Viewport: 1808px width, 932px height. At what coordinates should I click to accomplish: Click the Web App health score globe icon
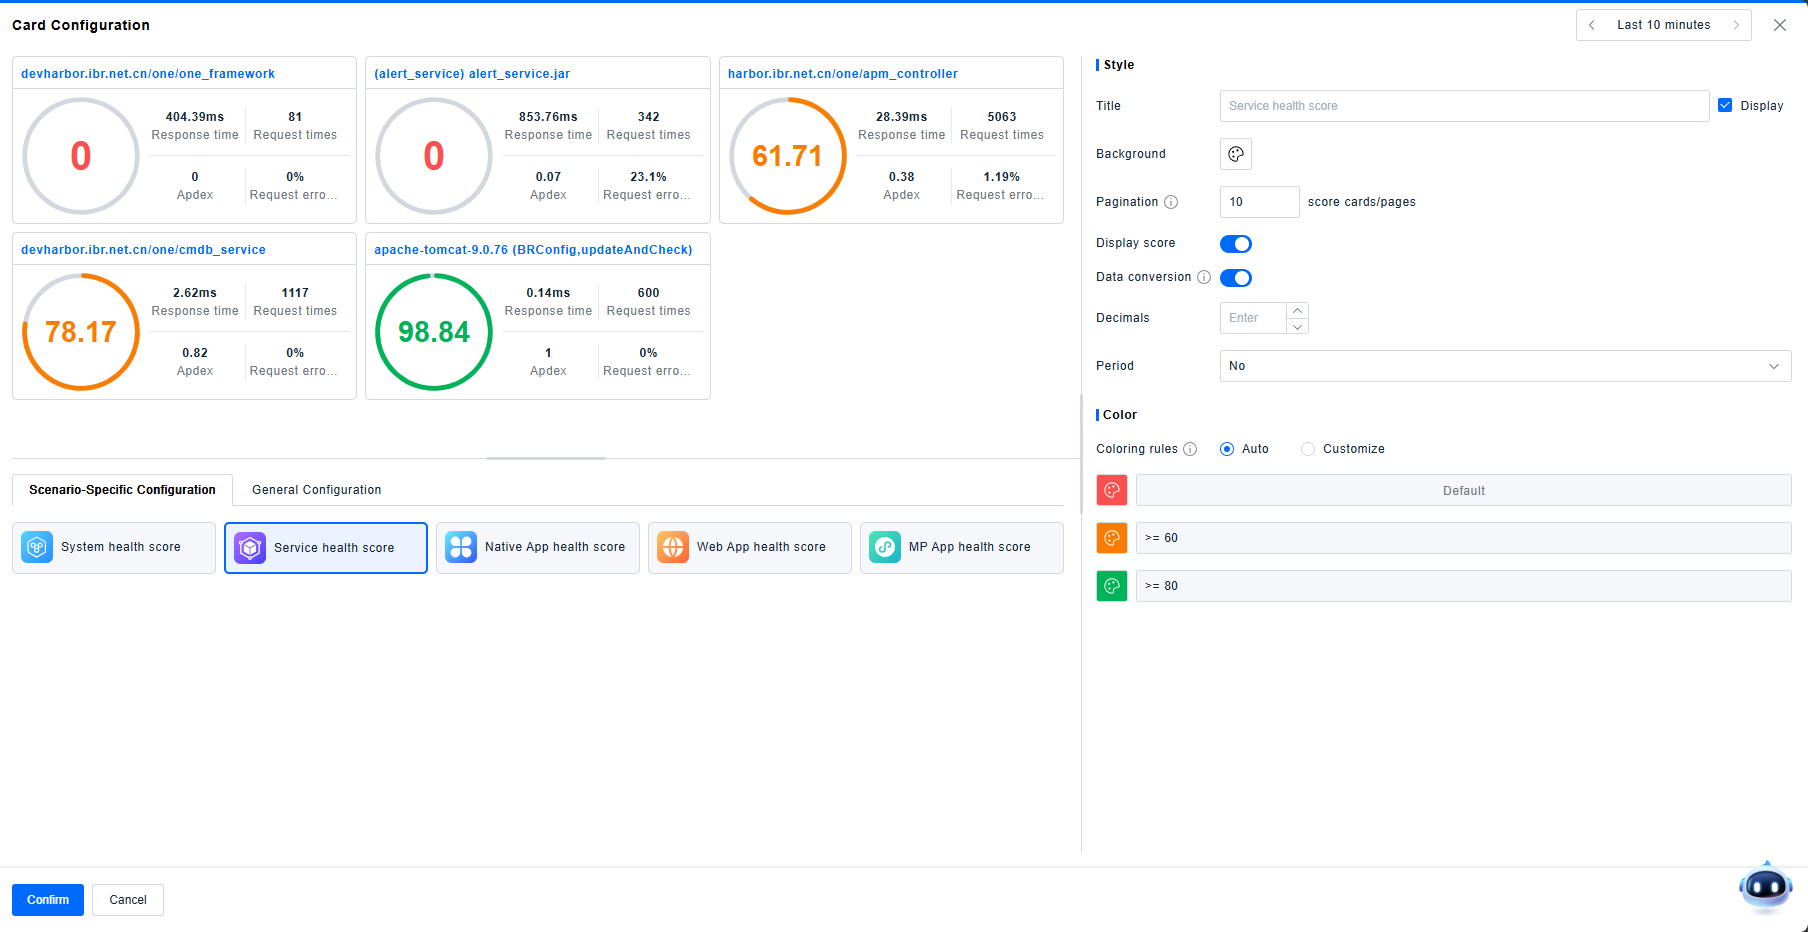673,547
